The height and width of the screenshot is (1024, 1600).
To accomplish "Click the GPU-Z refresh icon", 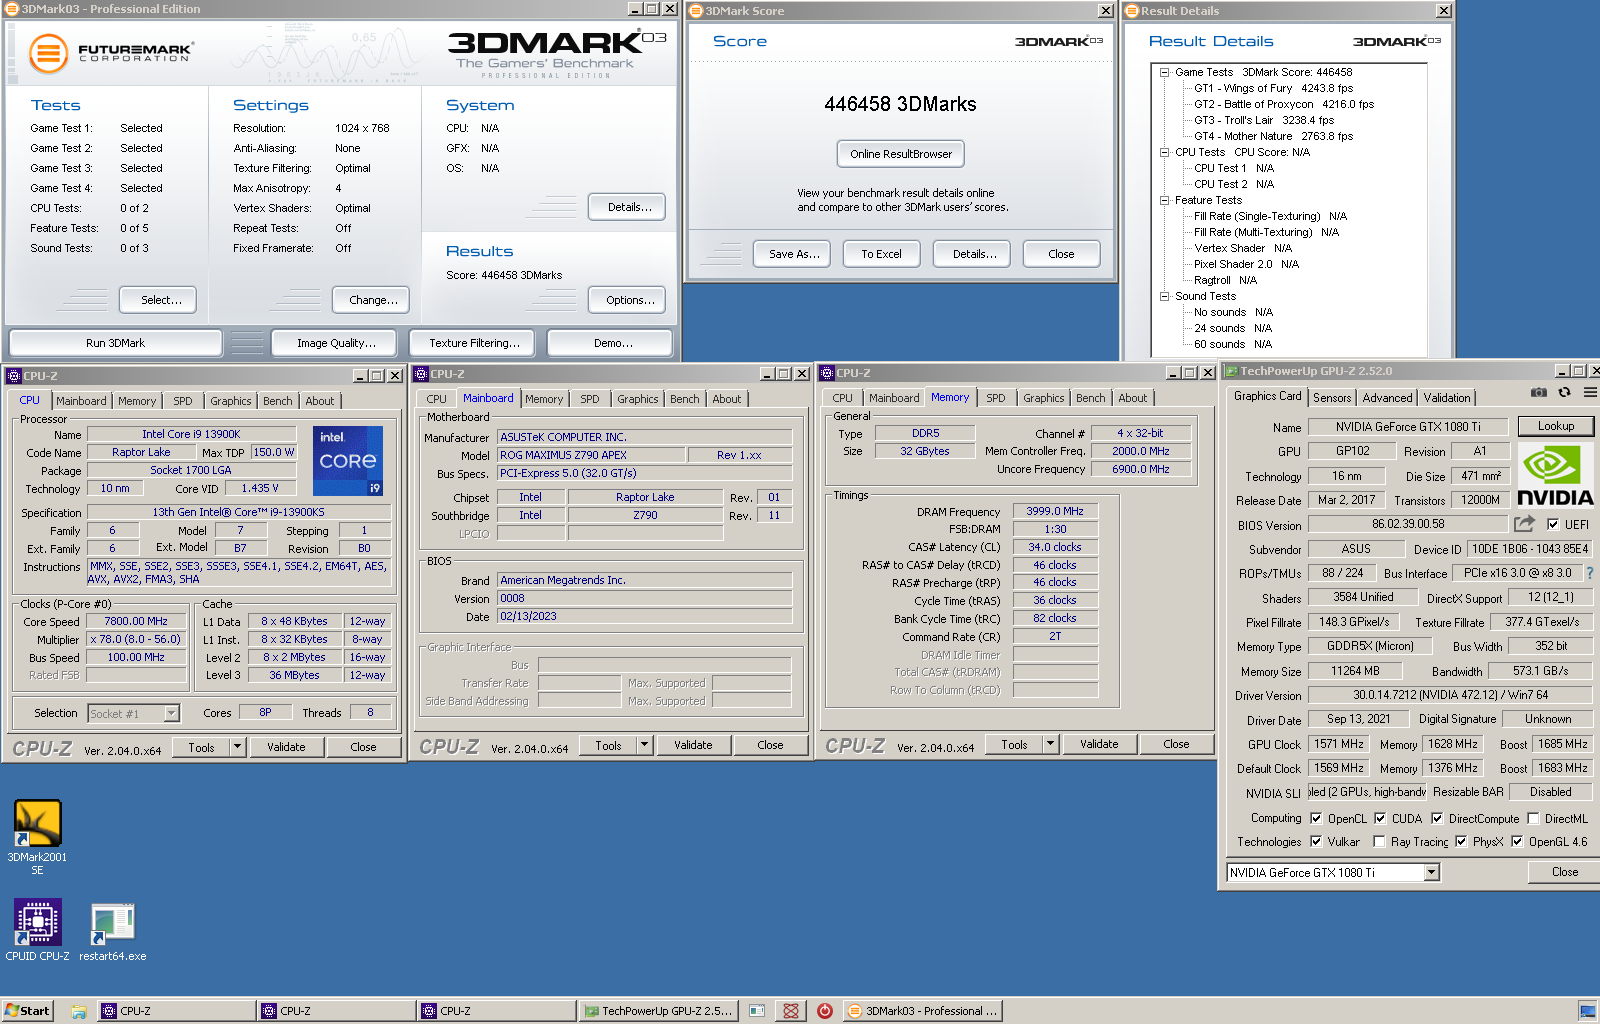I will click(x=1565, y=393).
